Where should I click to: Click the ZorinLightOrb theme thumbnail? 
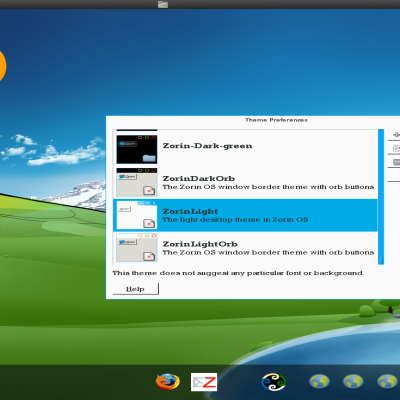pos(137,248)
